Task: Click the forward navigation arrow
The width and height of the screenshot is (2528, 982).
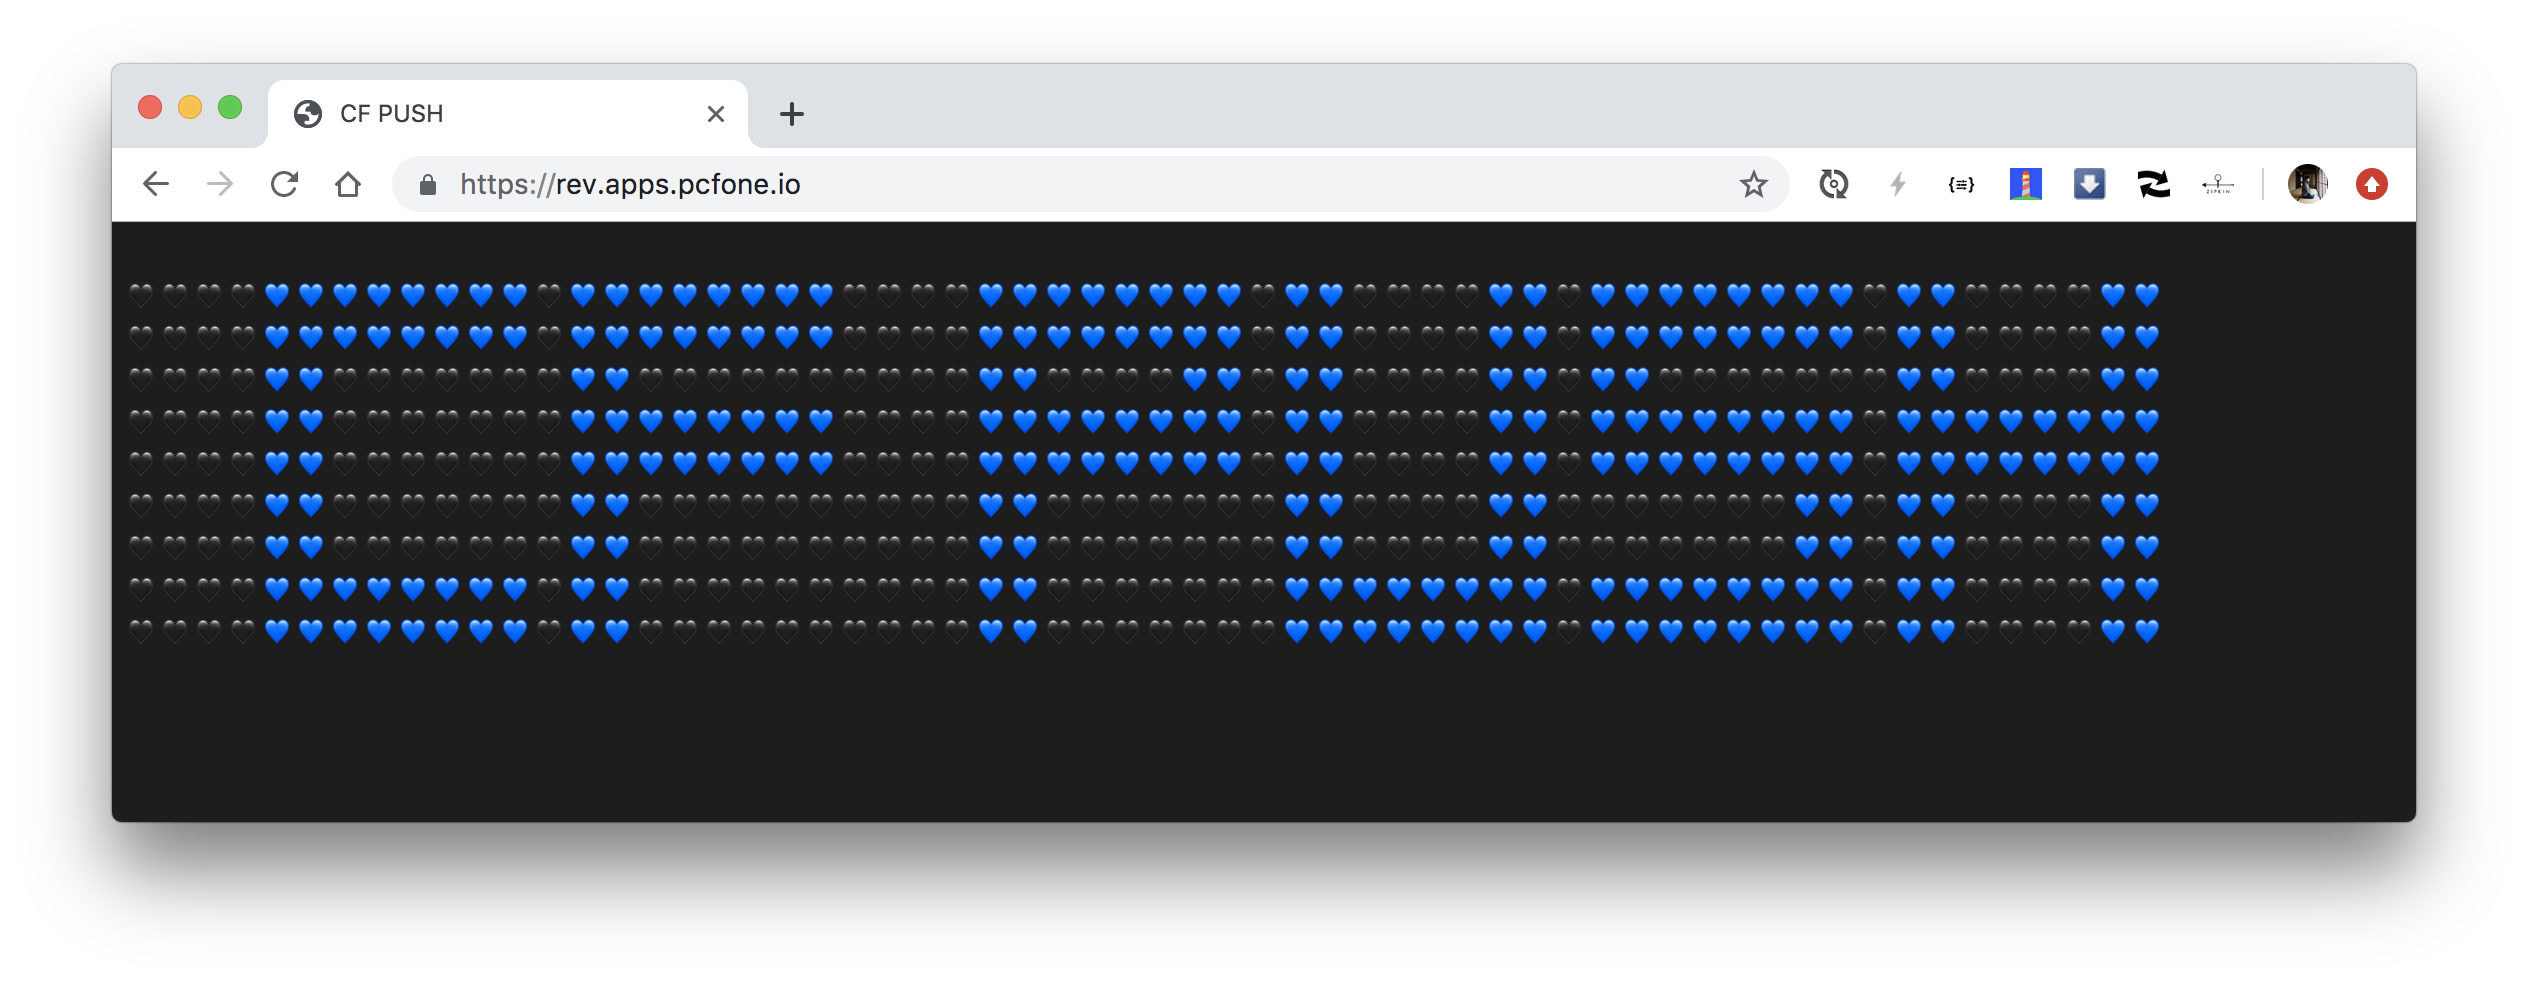Action: (x=220, y=184)
